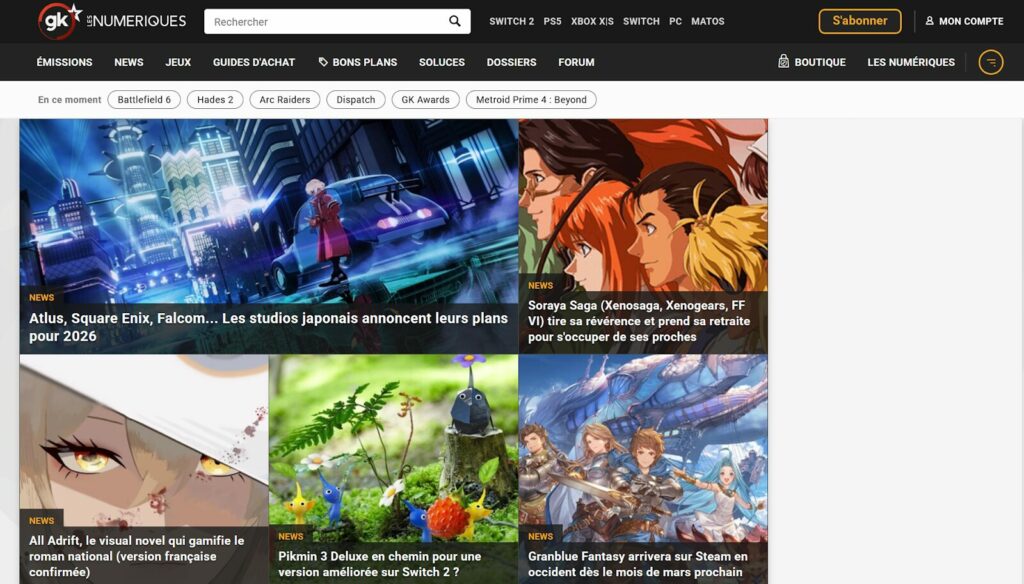
Task: Open the Xbox X|S platform link
Action: point(592,21)
